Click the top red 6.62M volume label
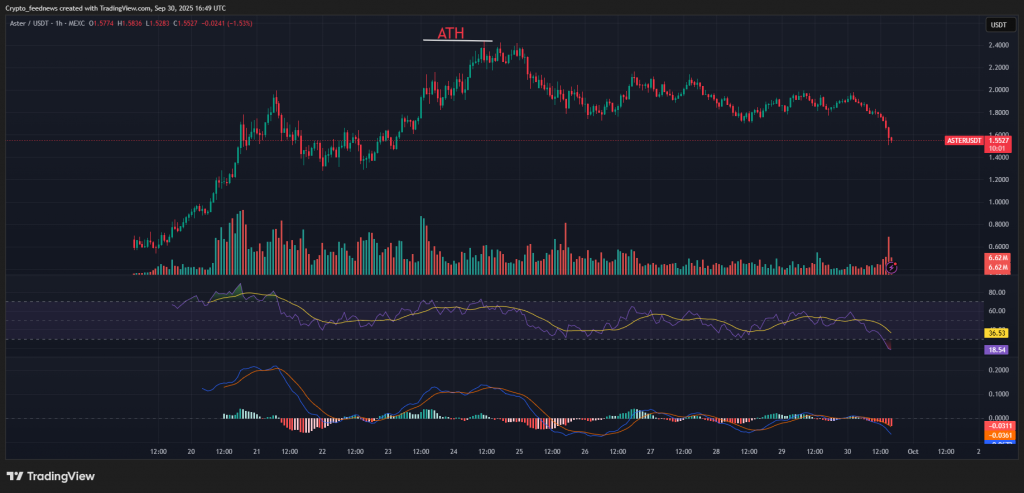1024x493 pixels. [996, 258]
